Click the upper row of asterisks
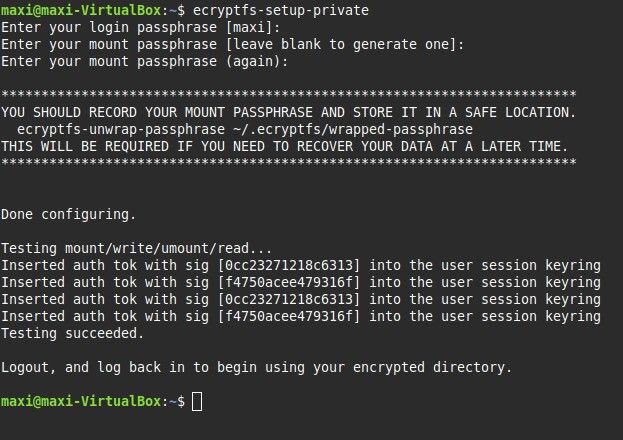The height and width of the screenshot is (440, 623). click(288, 95)
